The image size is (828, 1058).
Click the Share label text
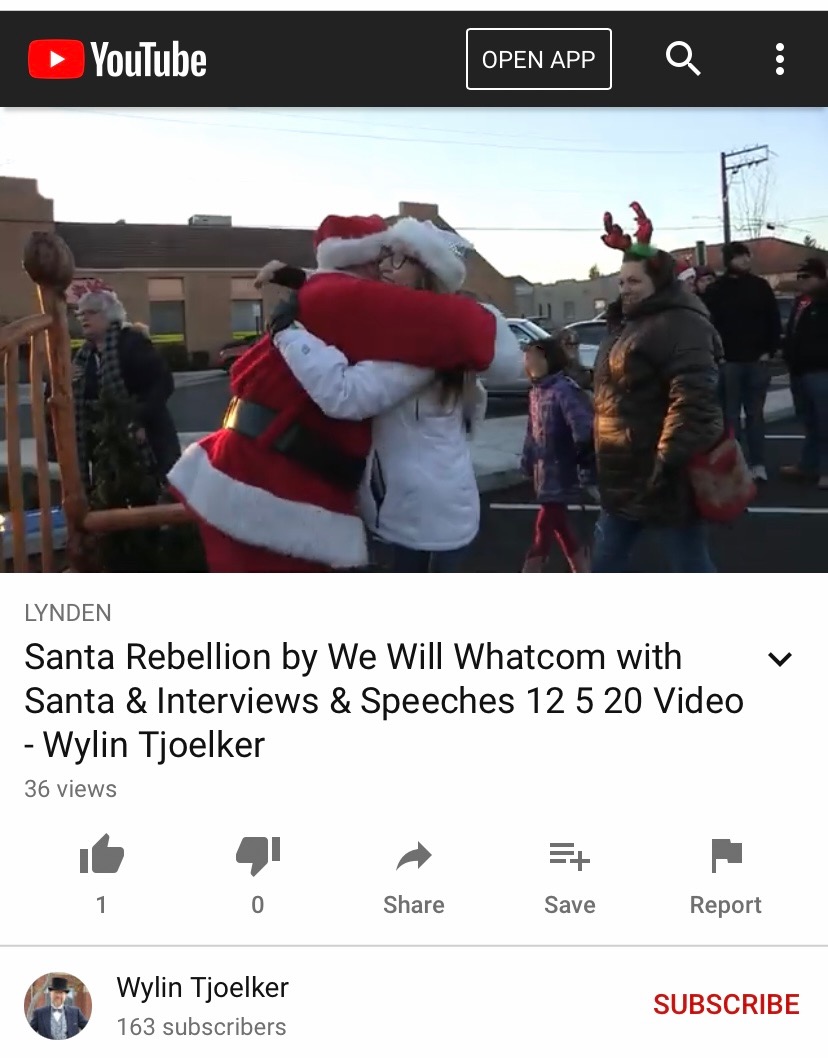pyautogui.click(x=414, y=905)
